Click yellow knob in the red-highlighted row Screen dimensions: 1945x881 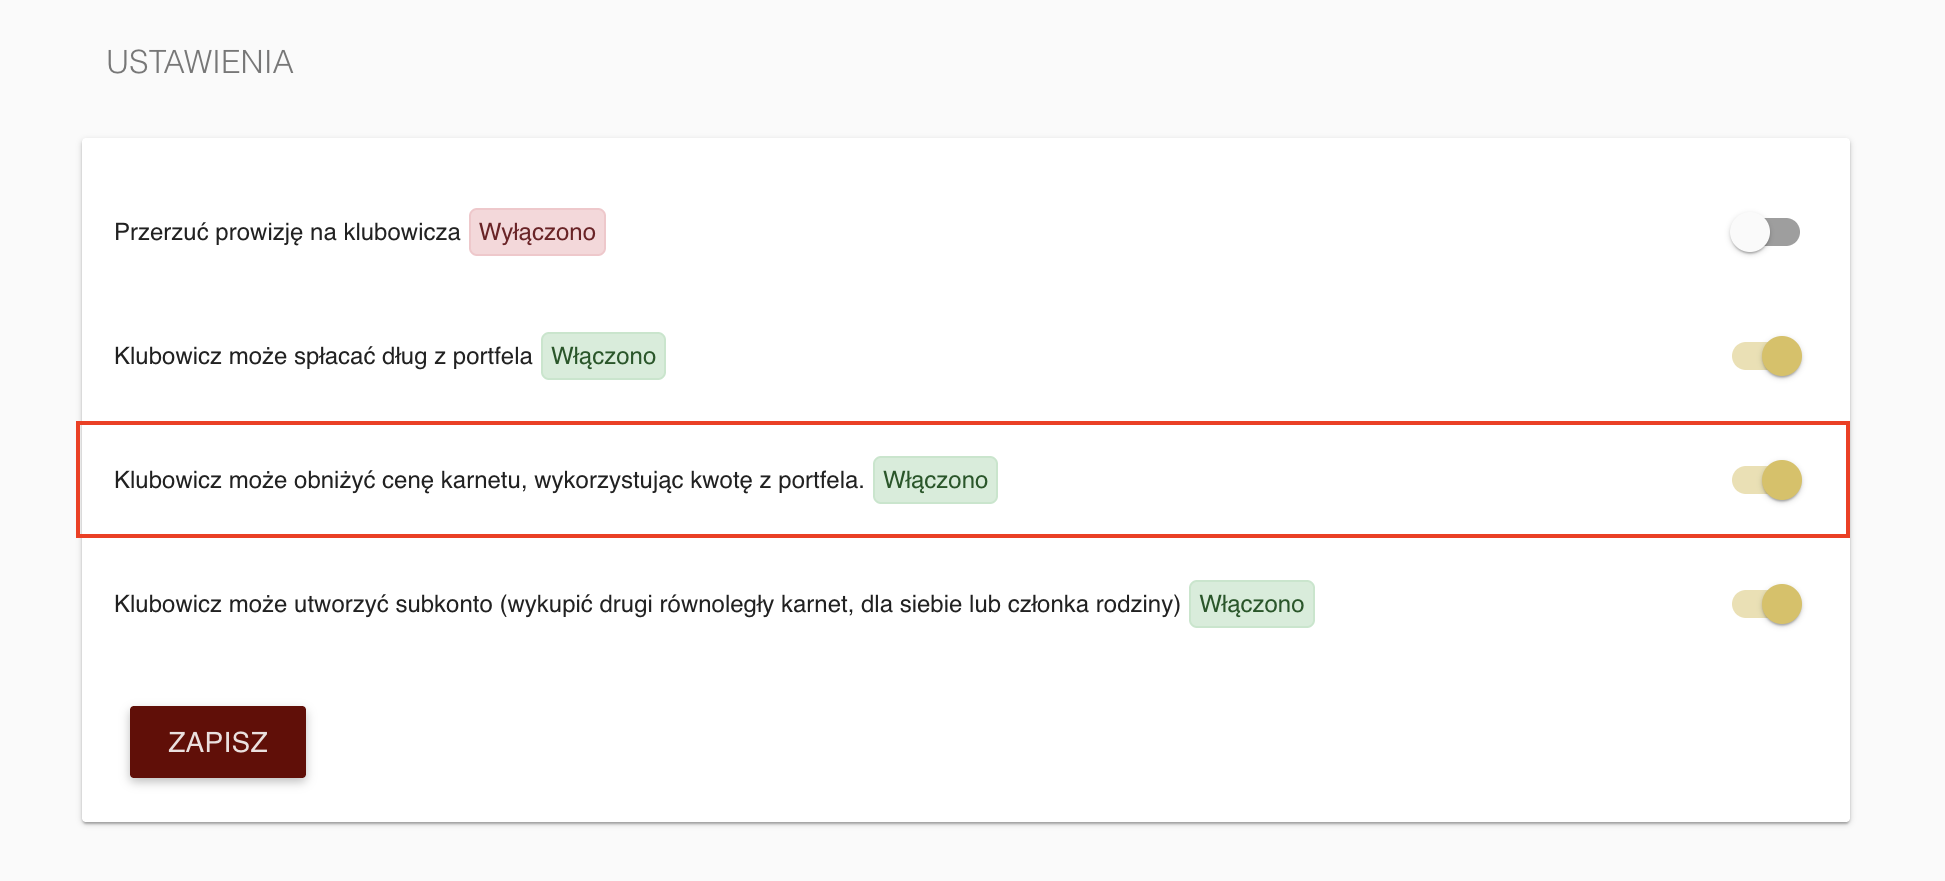pyautogui.click(x=1782, y=480)
